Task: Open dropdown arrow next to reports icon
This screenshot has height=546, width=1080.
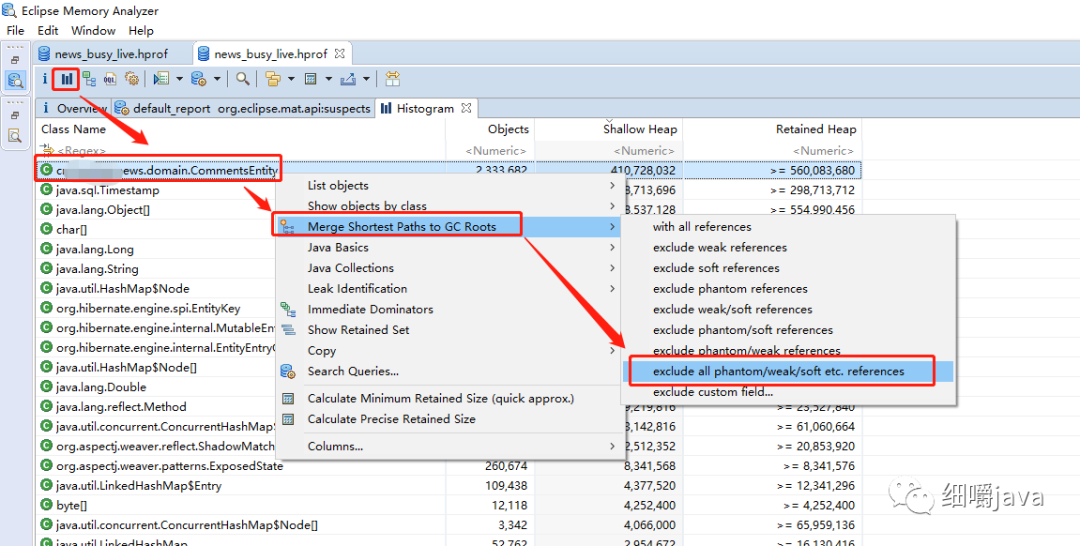Action: pos(179,79)
